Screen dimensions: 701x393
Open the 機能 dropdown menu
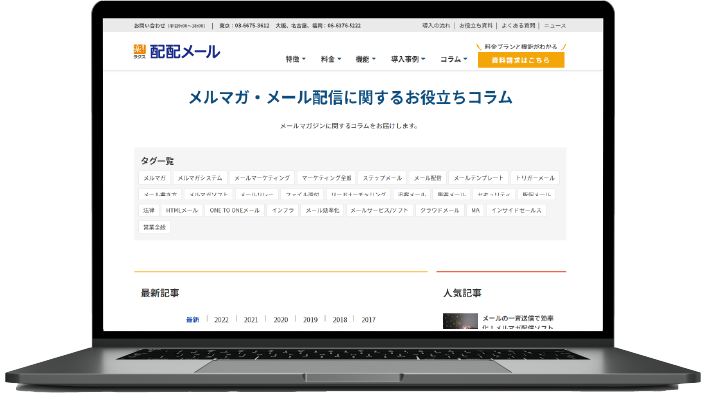(365, 59)
